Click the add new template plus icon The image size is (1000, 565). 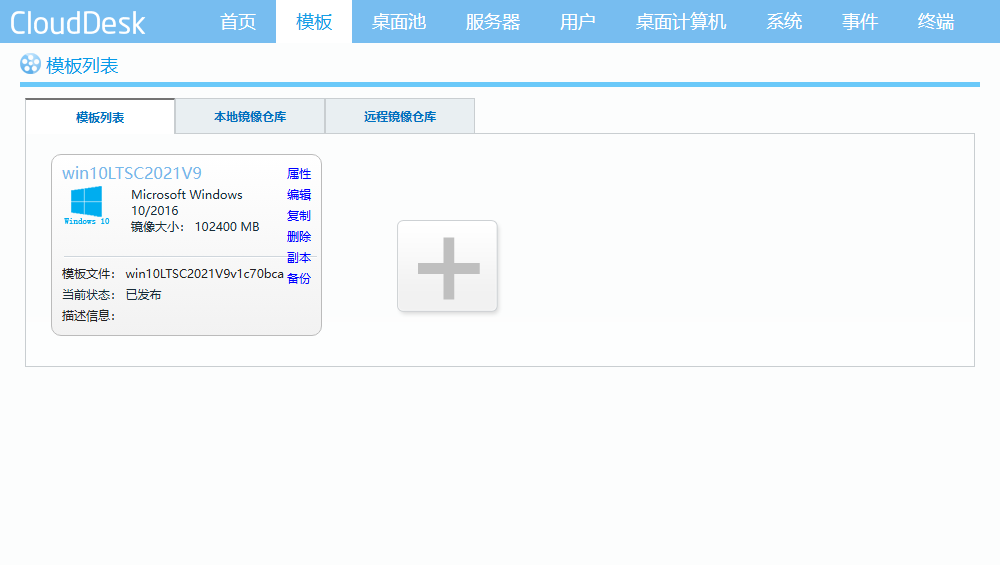click(x=447, y=267)
